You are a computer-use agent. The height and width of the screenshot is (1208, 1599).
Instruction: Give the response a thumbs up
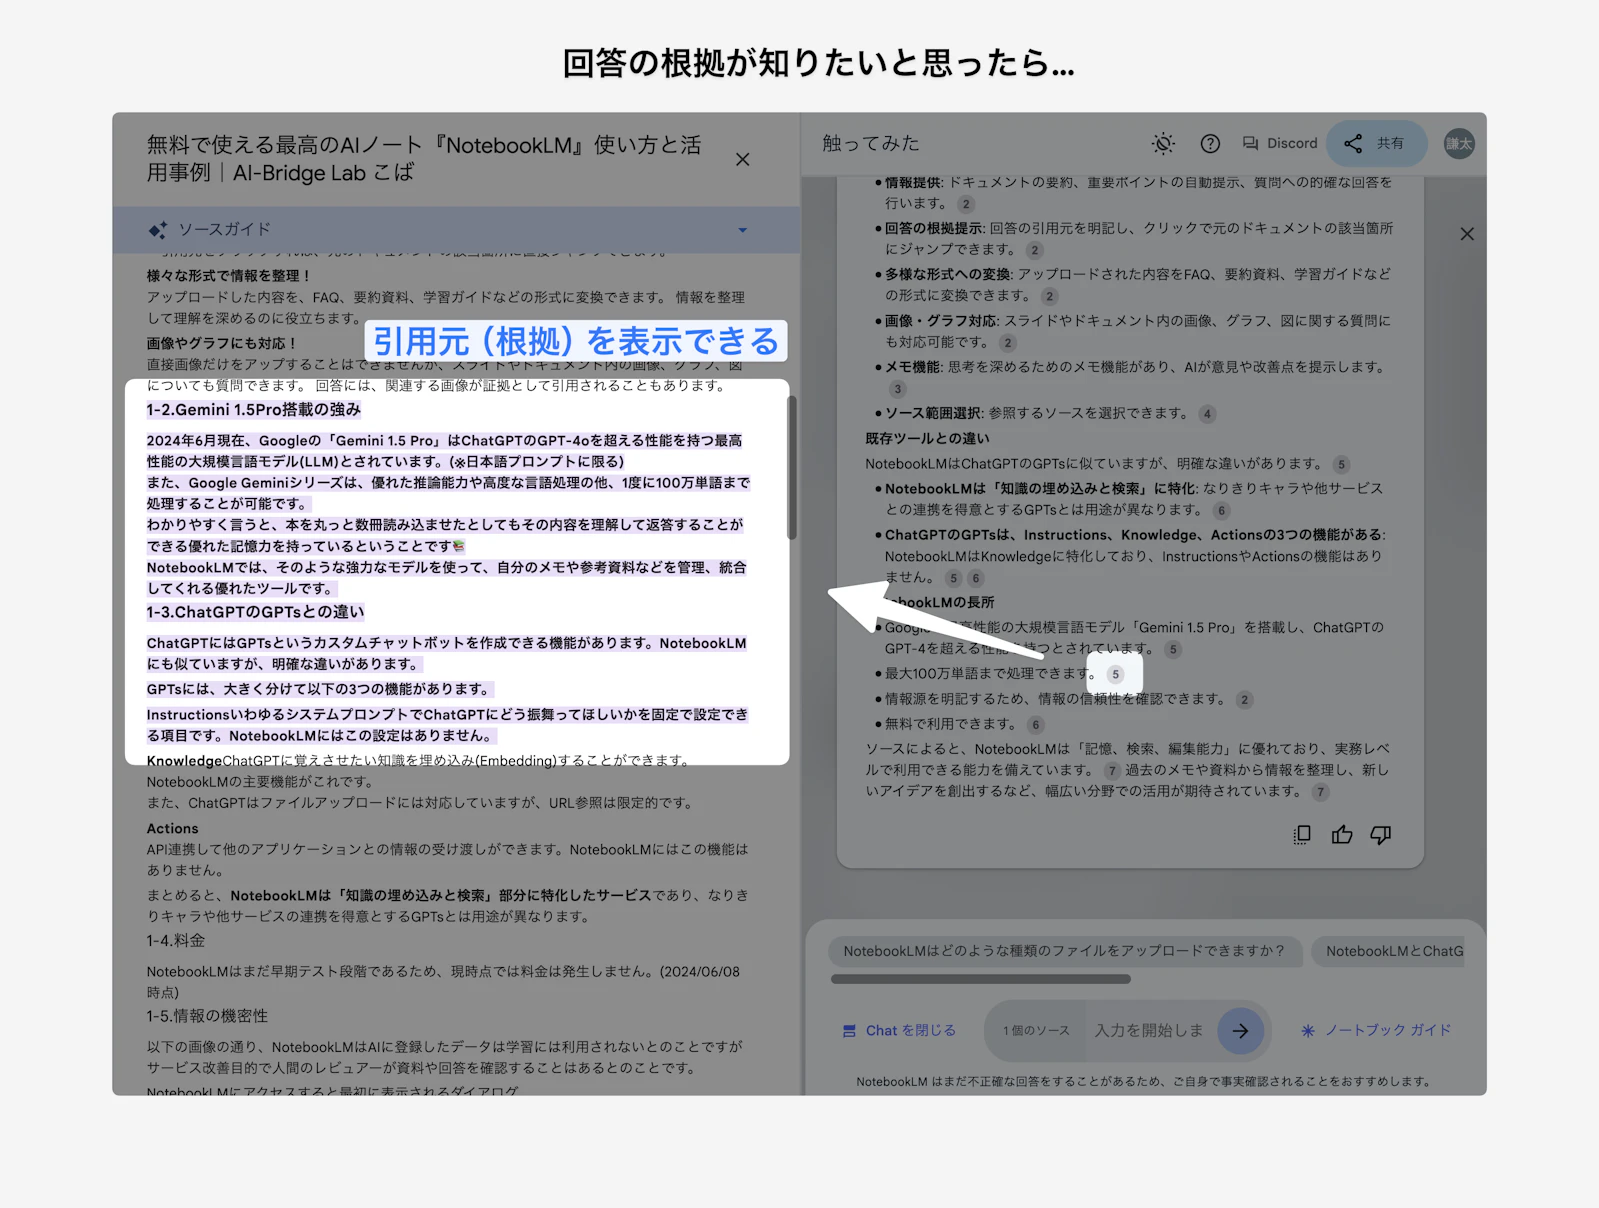point(1342,835)
